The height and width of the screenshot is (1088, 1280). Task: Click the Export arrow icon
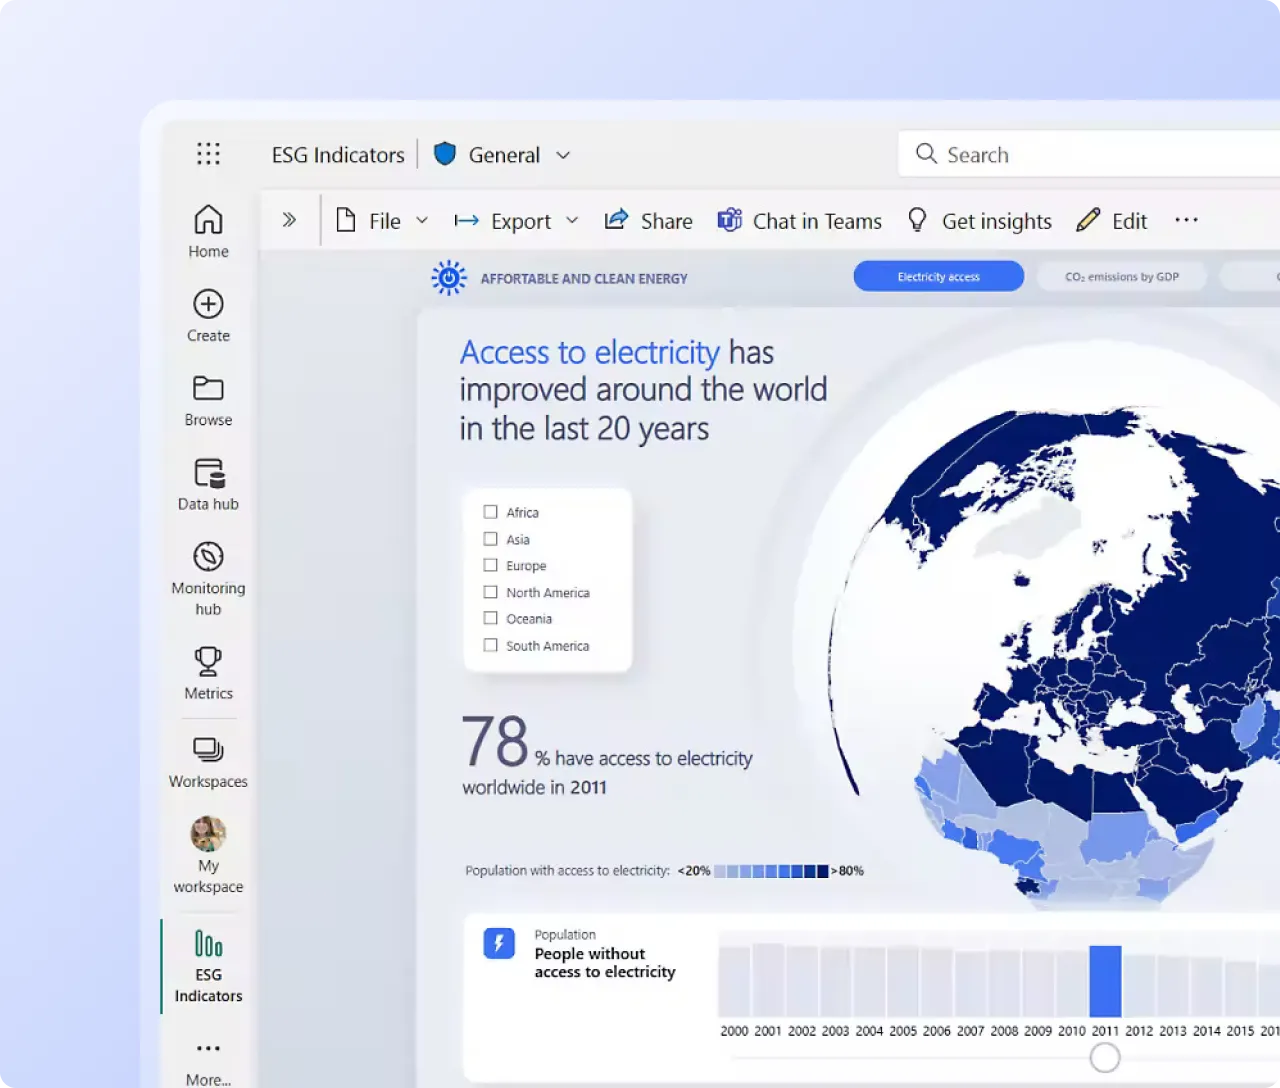[x=466, y=220]
